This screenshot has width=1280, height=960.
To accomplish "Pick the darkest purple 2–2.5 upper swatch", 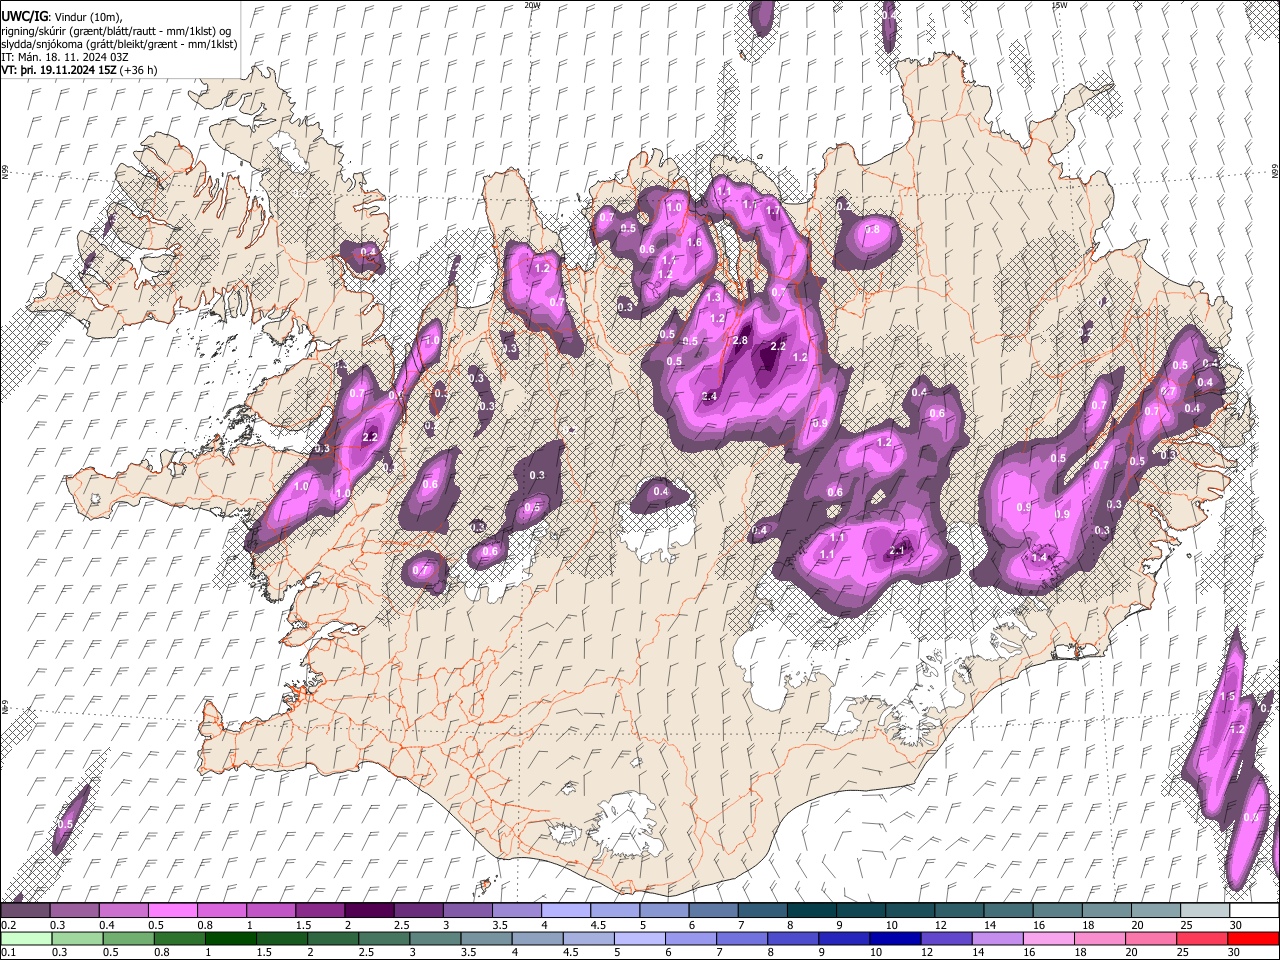I will [368, 910].
